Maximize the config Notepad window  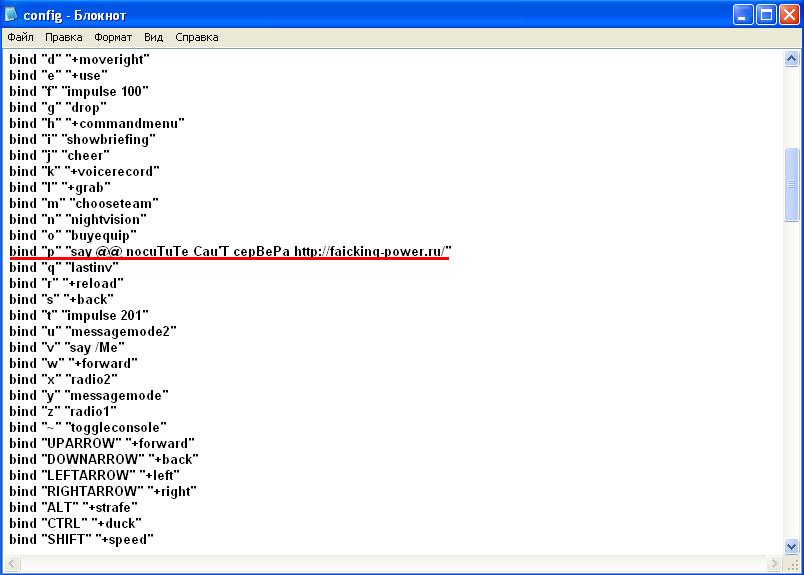click(x=764, y=14)
